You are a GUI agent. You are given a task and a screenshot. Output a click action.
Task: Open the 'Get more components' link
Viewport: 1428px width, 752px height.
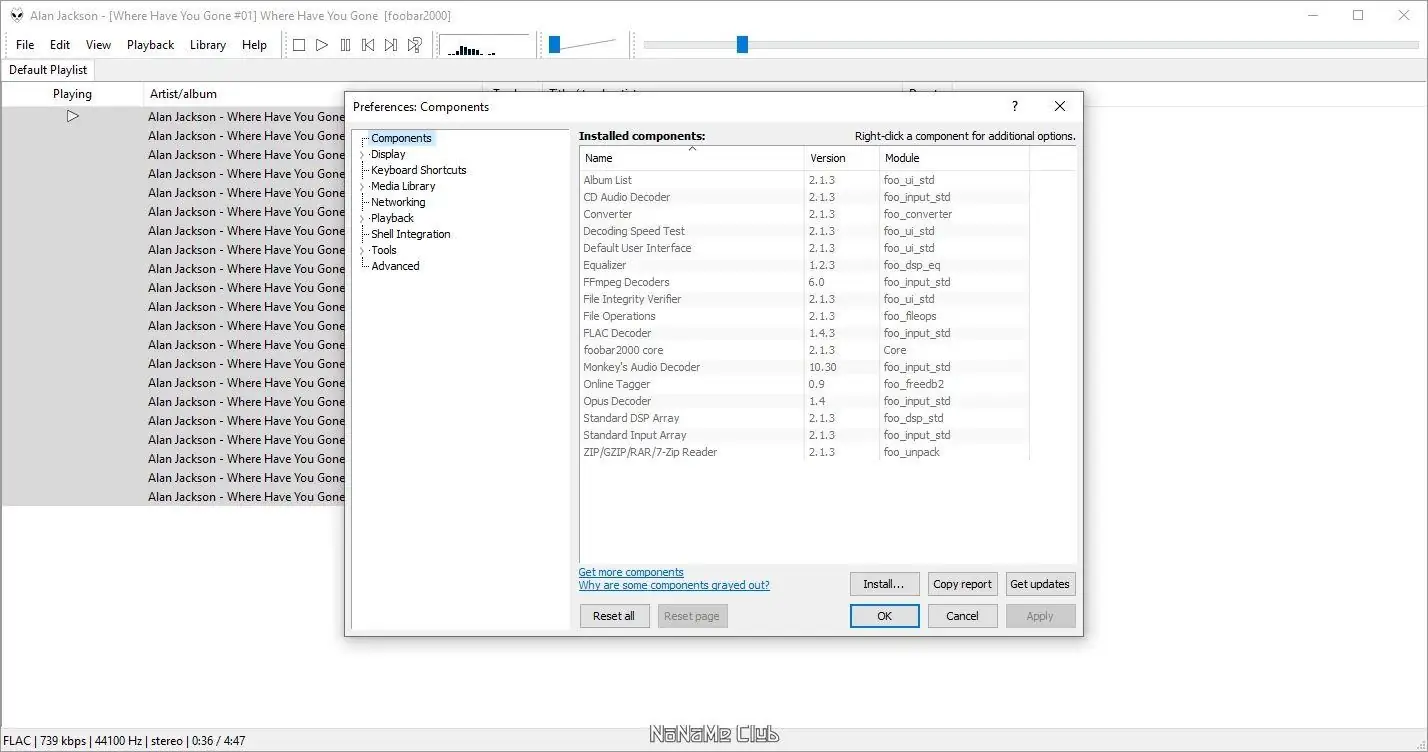pyautogui.click(x=631, y=572)
